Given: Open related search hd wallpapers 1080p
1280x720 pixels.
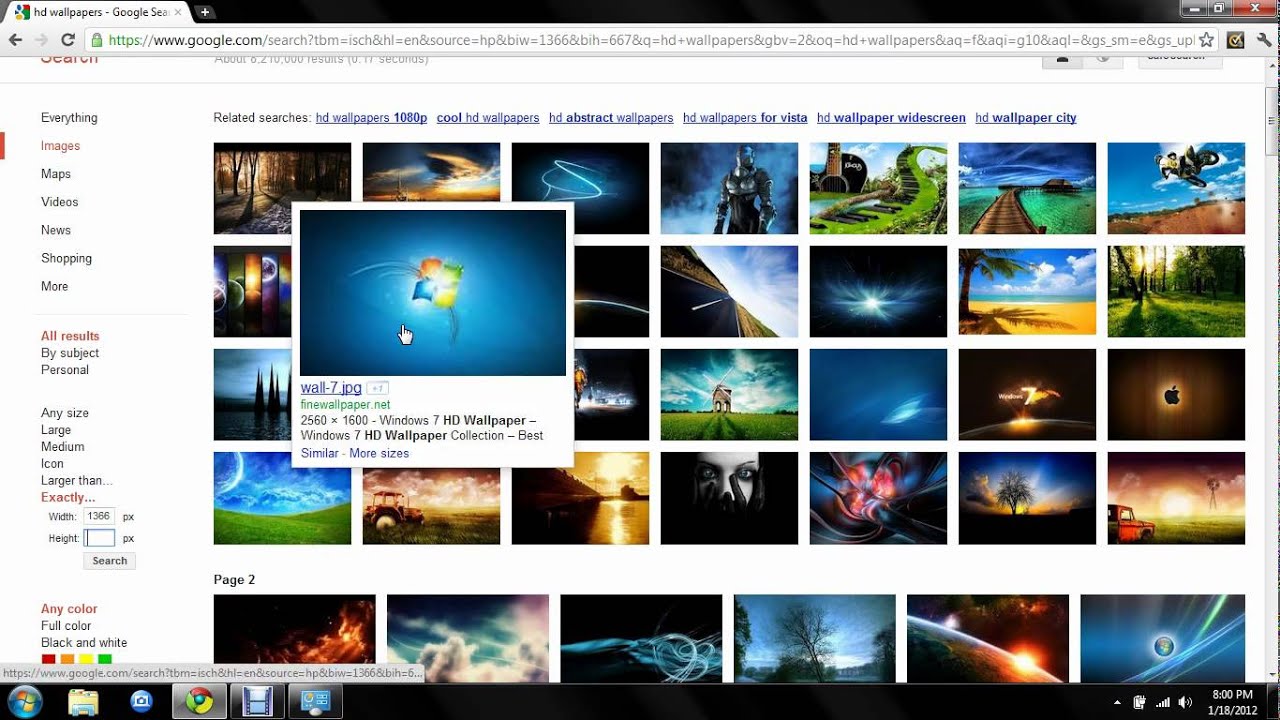Looking at the screenshot, I should coord(371,118).
